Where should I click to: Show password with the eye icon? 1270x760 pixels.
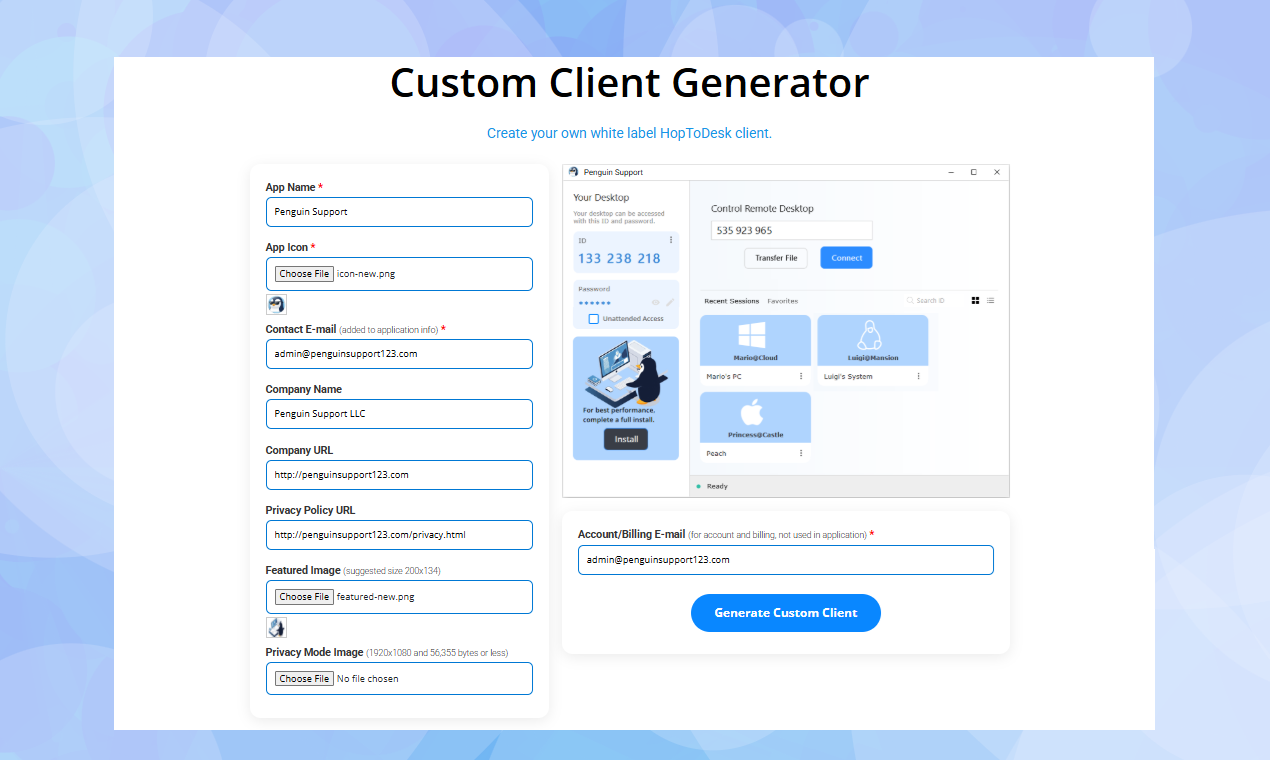(x=656, y=302)
